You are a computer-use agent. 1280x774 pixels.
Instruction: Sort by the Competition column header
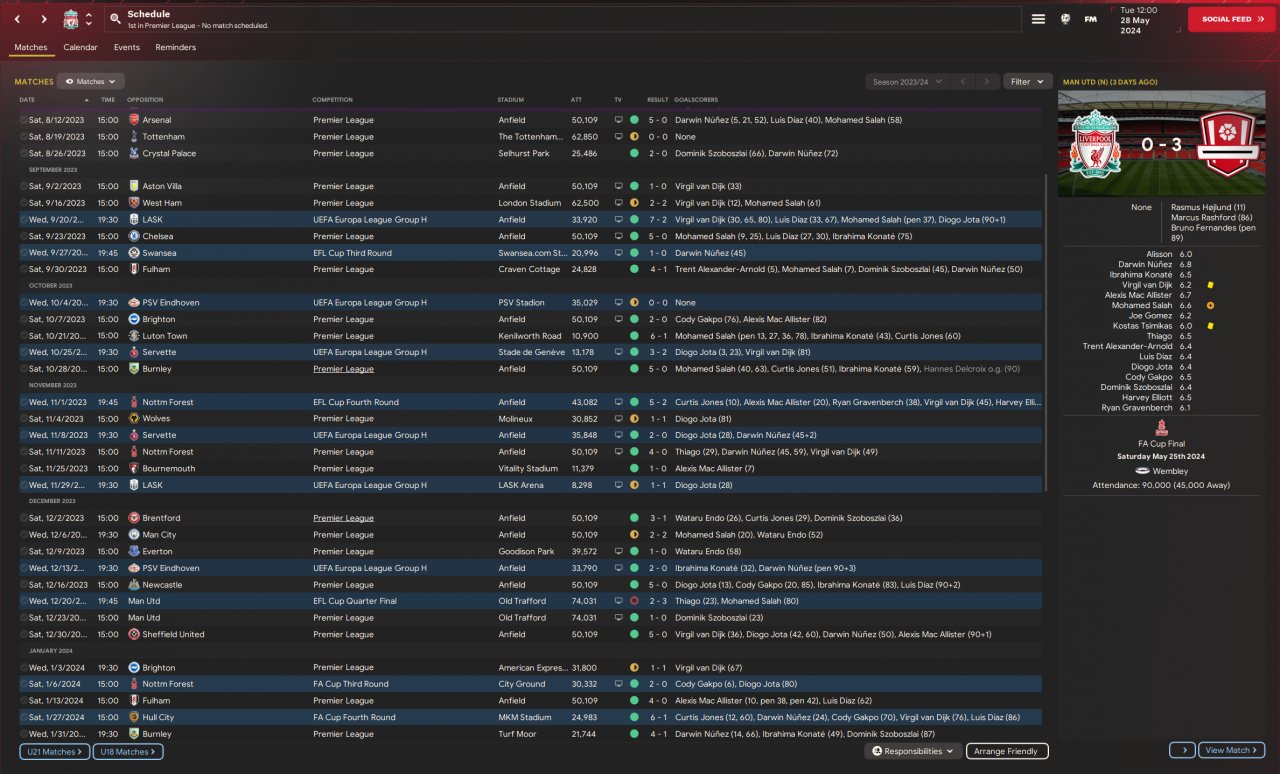[x=332, y=100]
